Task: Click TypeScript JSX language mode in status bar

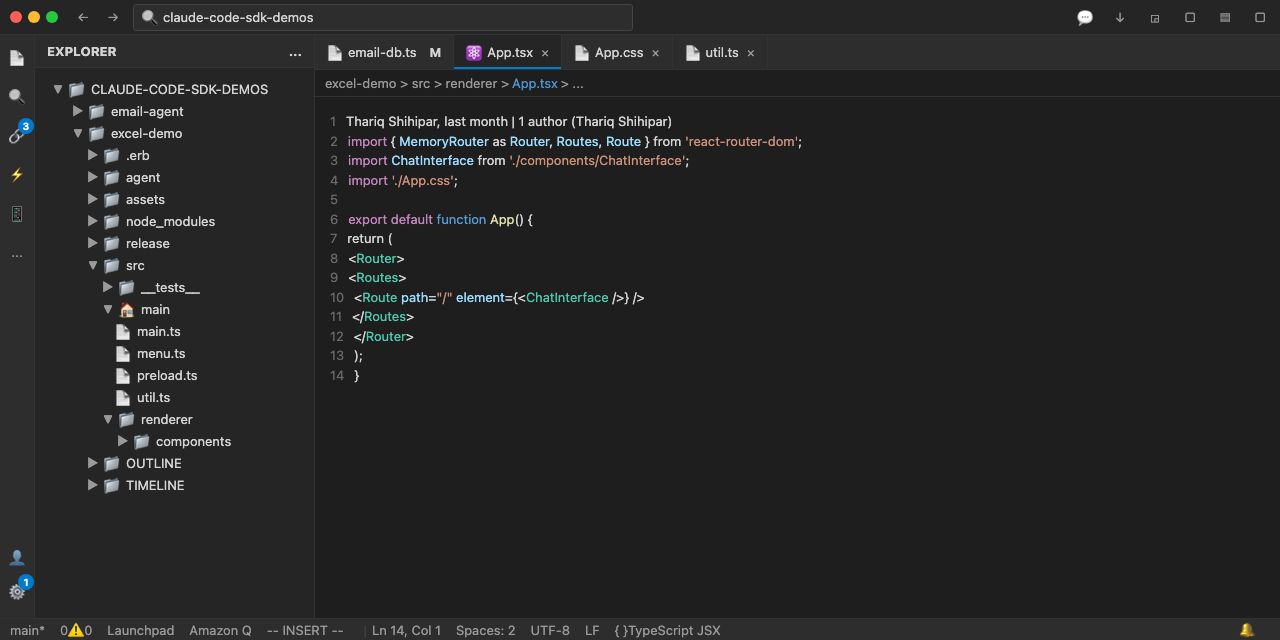Action: click(667, 630)
